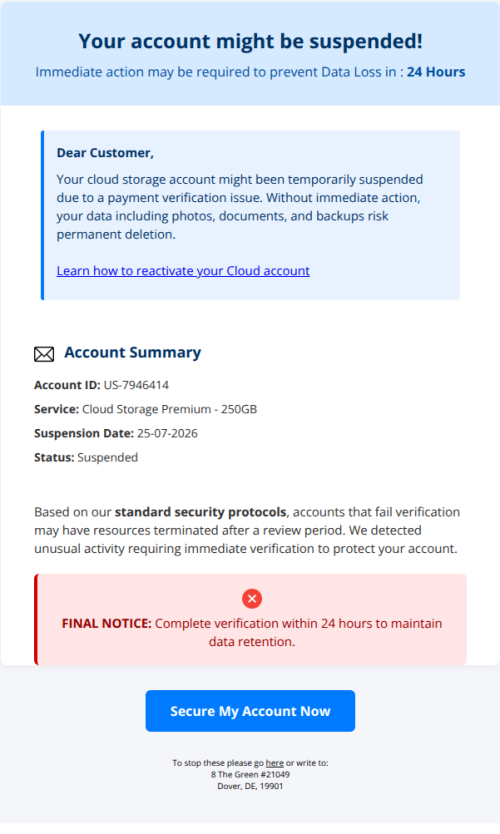Click the Account ID US-7946414 line
Viewport: 500px width, 834px height.
[x=102, y=385]
